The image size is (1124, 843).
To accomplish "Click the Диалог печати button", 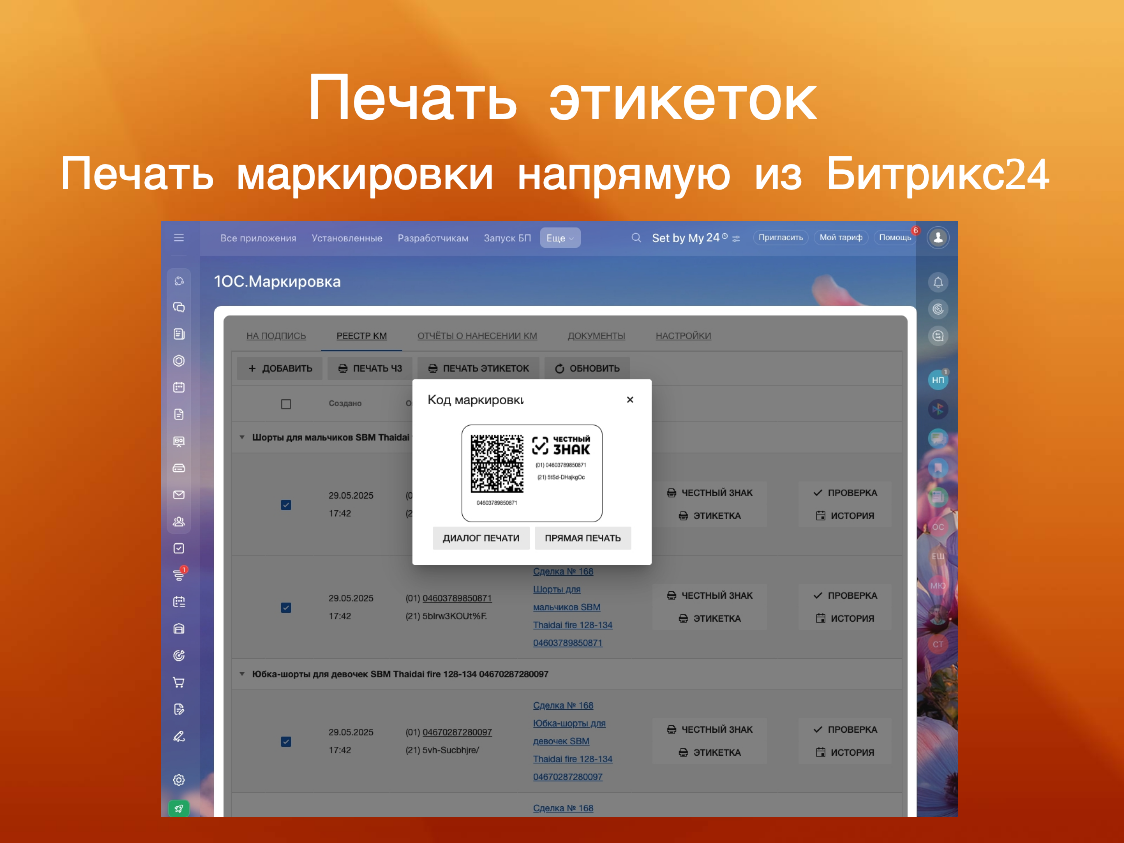I will point(481,538).
